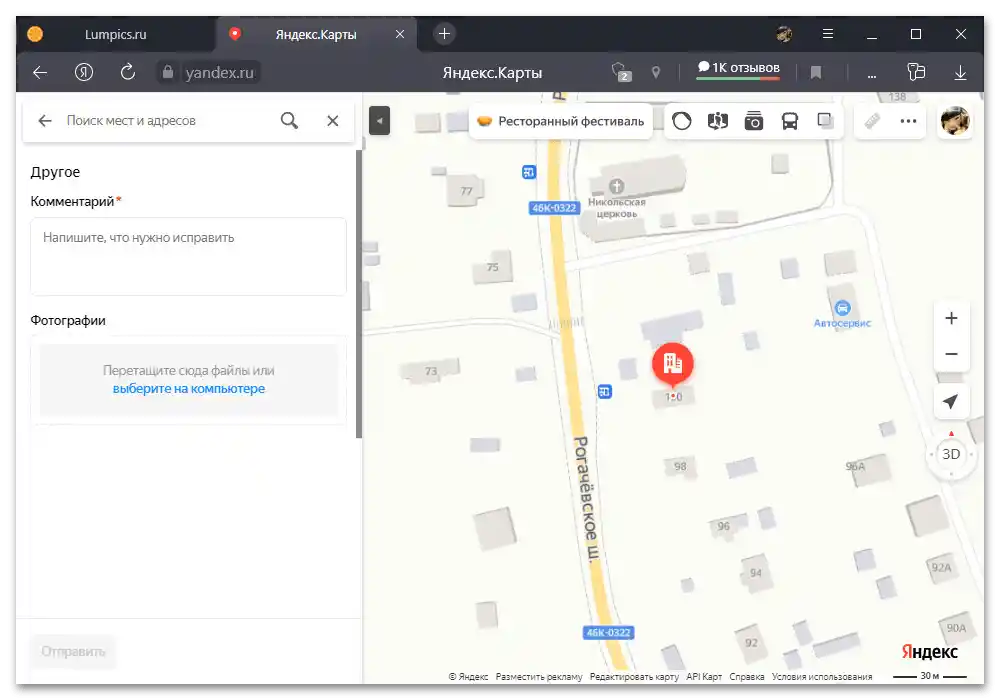This screenshot has height=700, width=1000.
Task: Reload the page with the refresh icon
Action: coord(128,72)
